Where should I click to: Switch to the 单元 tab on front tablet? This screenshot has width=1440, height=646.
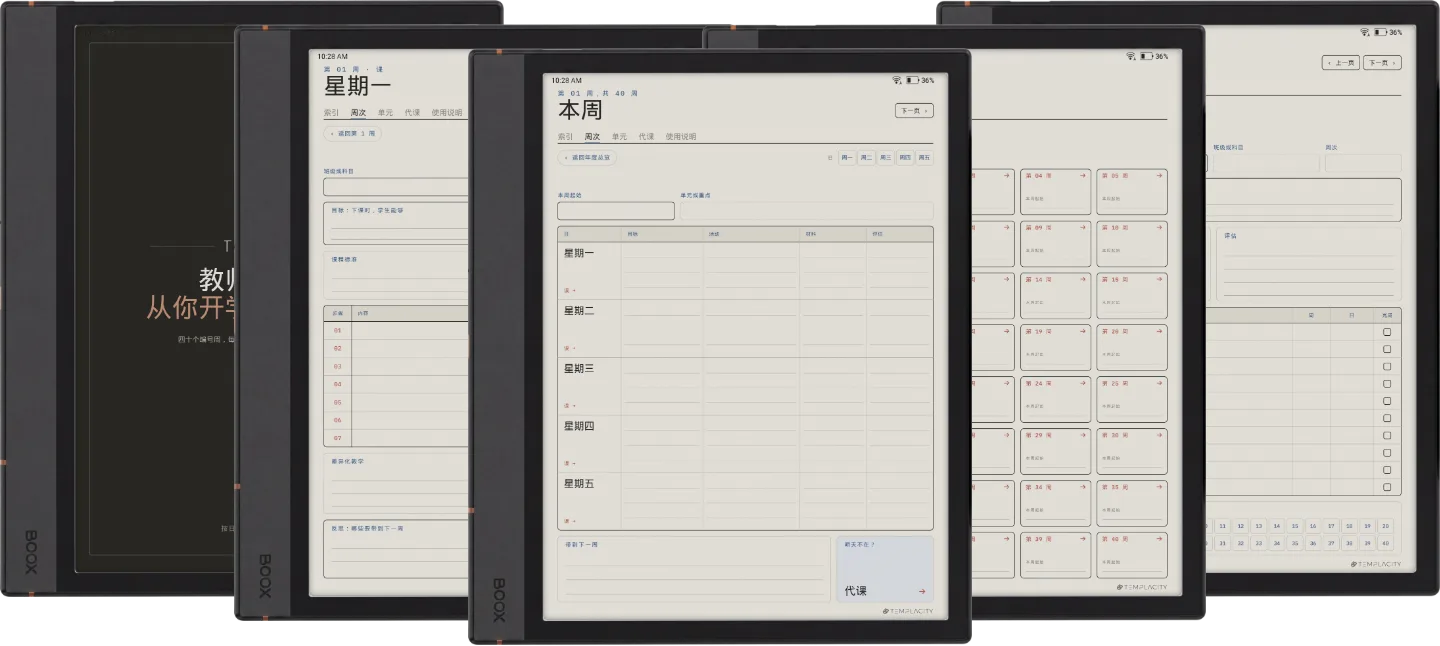tap(619, 136)
